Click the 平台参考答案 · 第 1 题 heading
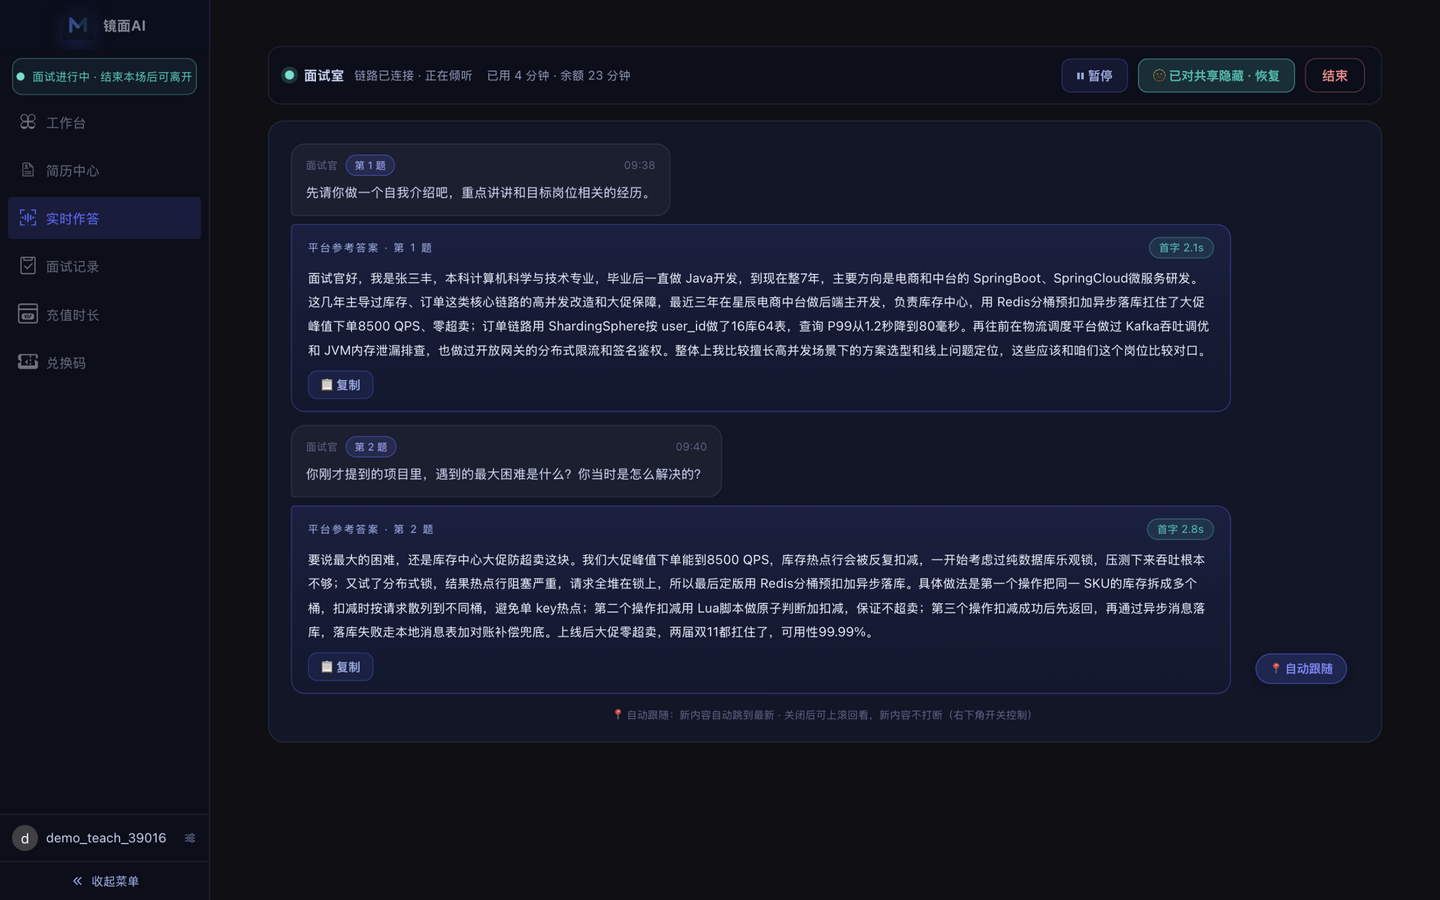The image size is (1440, 900). [x=370, y=248]
